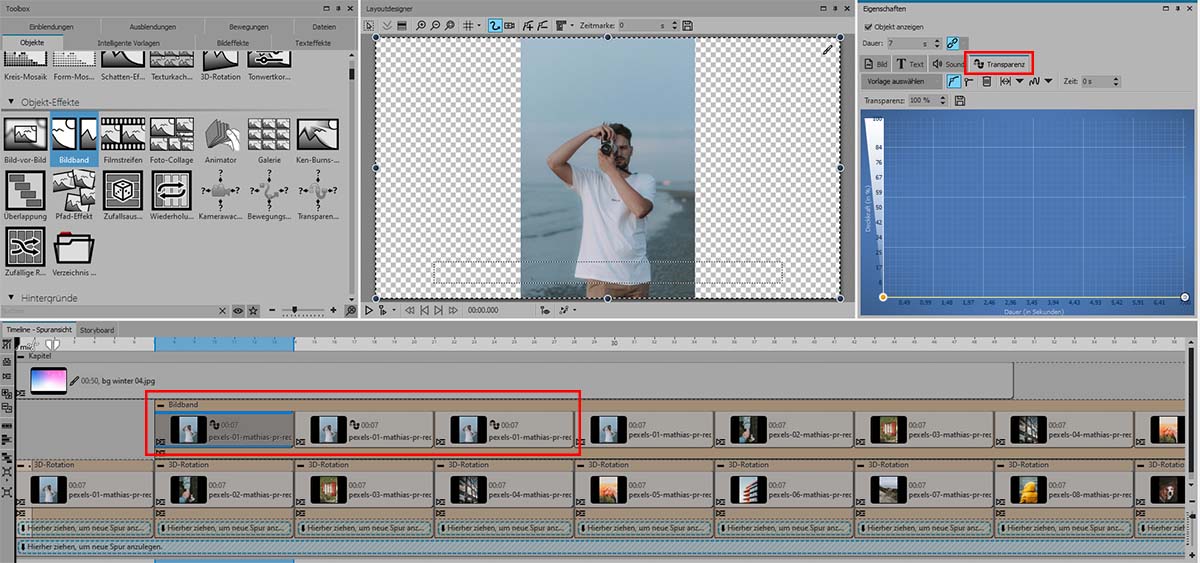Image resolution: width=1200 pixels, height=563 pixels.
Task: Click the Zufallsauswahl dice icon
Action: pos(122,192)
